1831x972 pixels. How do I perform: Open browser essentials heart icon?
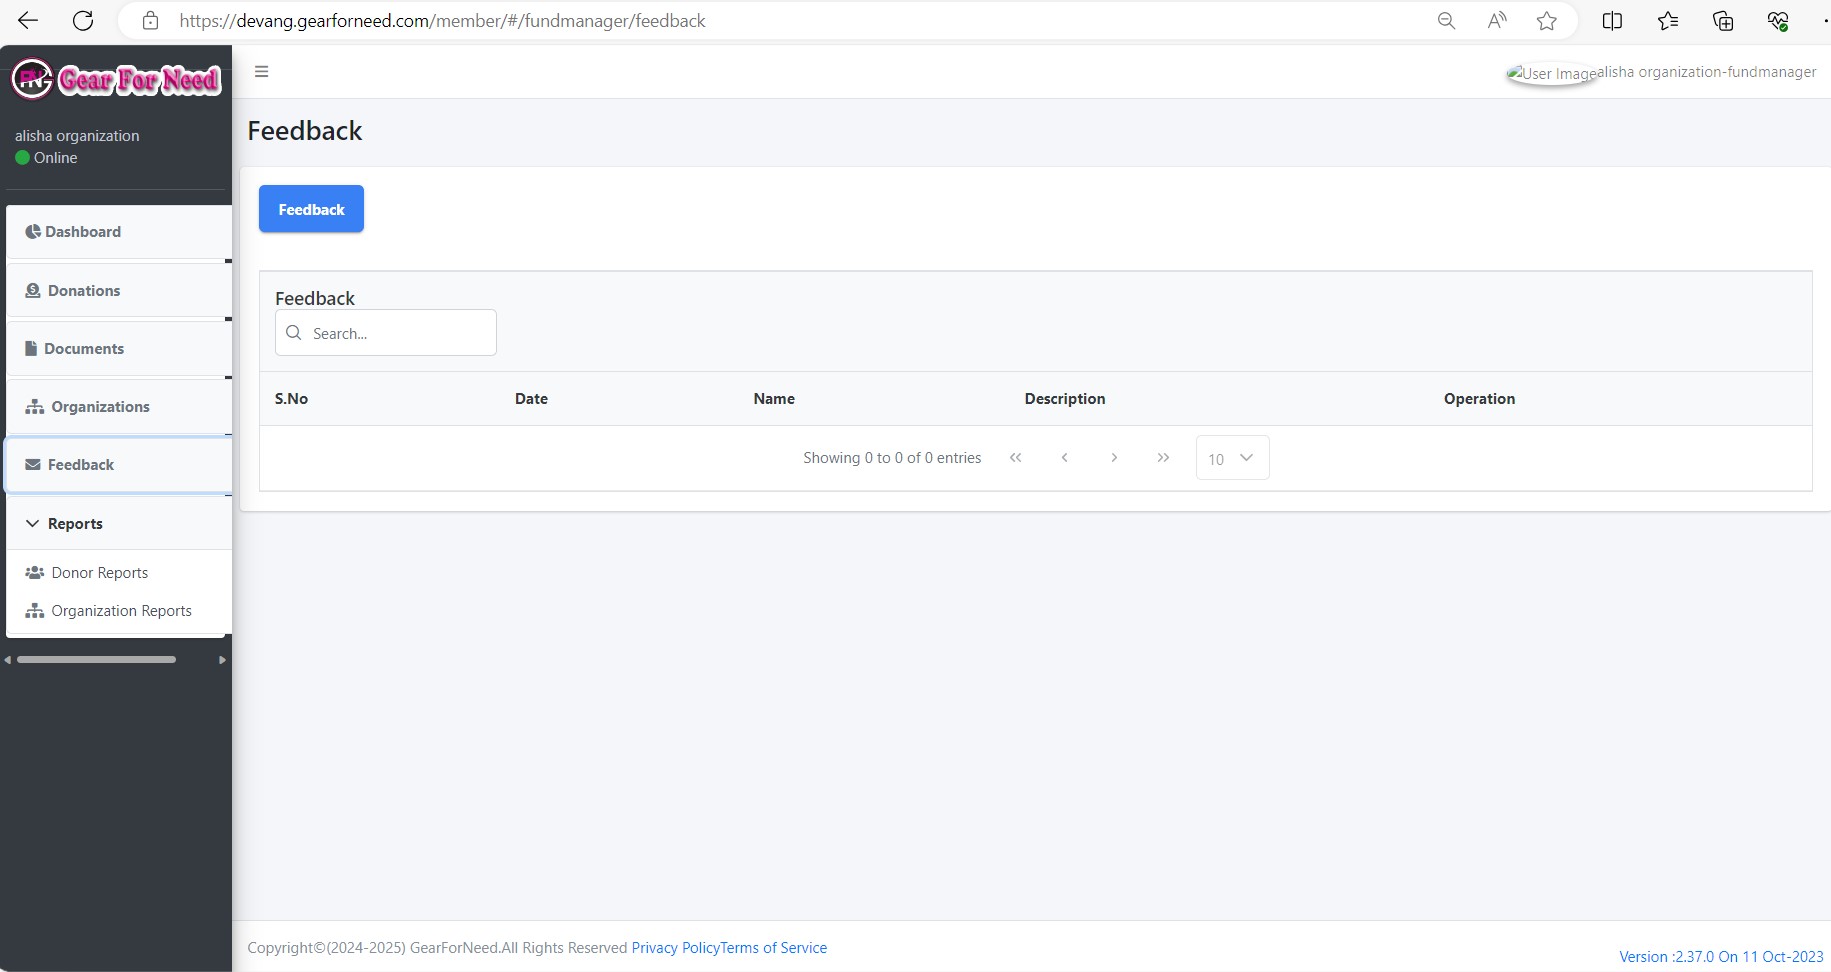point(1778,20)
